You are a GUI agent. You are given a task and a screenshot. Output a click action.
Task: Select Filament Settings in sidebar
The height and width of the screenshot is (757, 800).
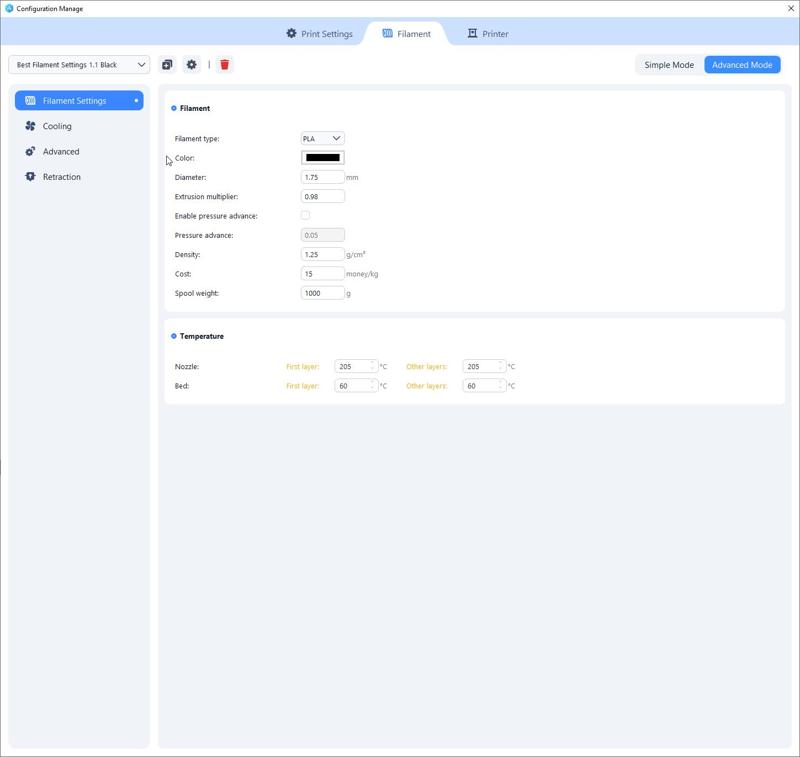pyautogui.click(x=79, y=100)
